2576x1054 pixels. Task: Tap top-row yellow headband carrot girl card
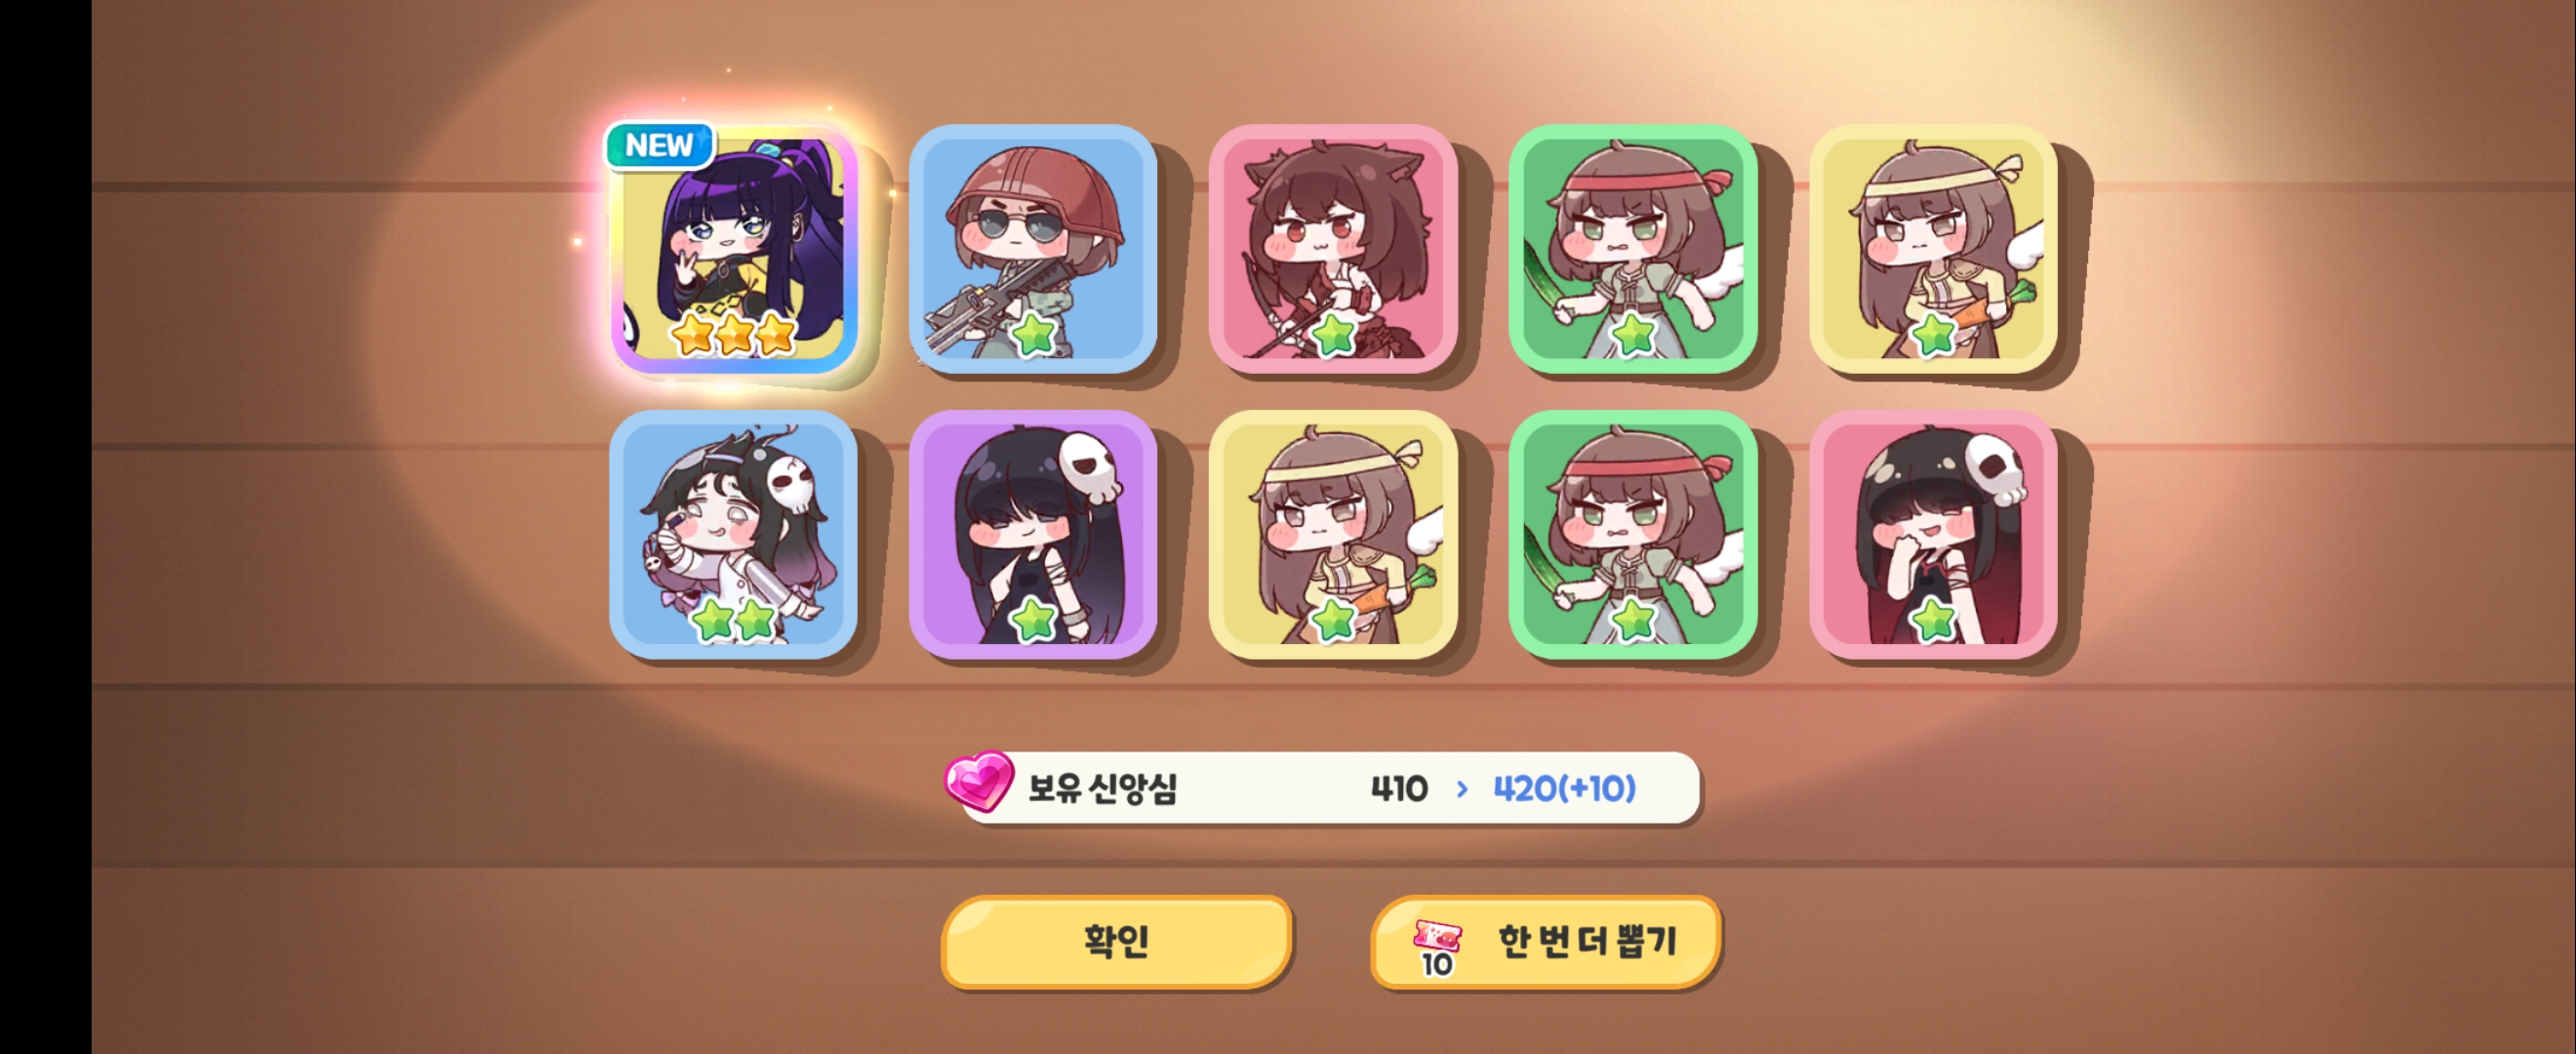[x=1933, y=249]
